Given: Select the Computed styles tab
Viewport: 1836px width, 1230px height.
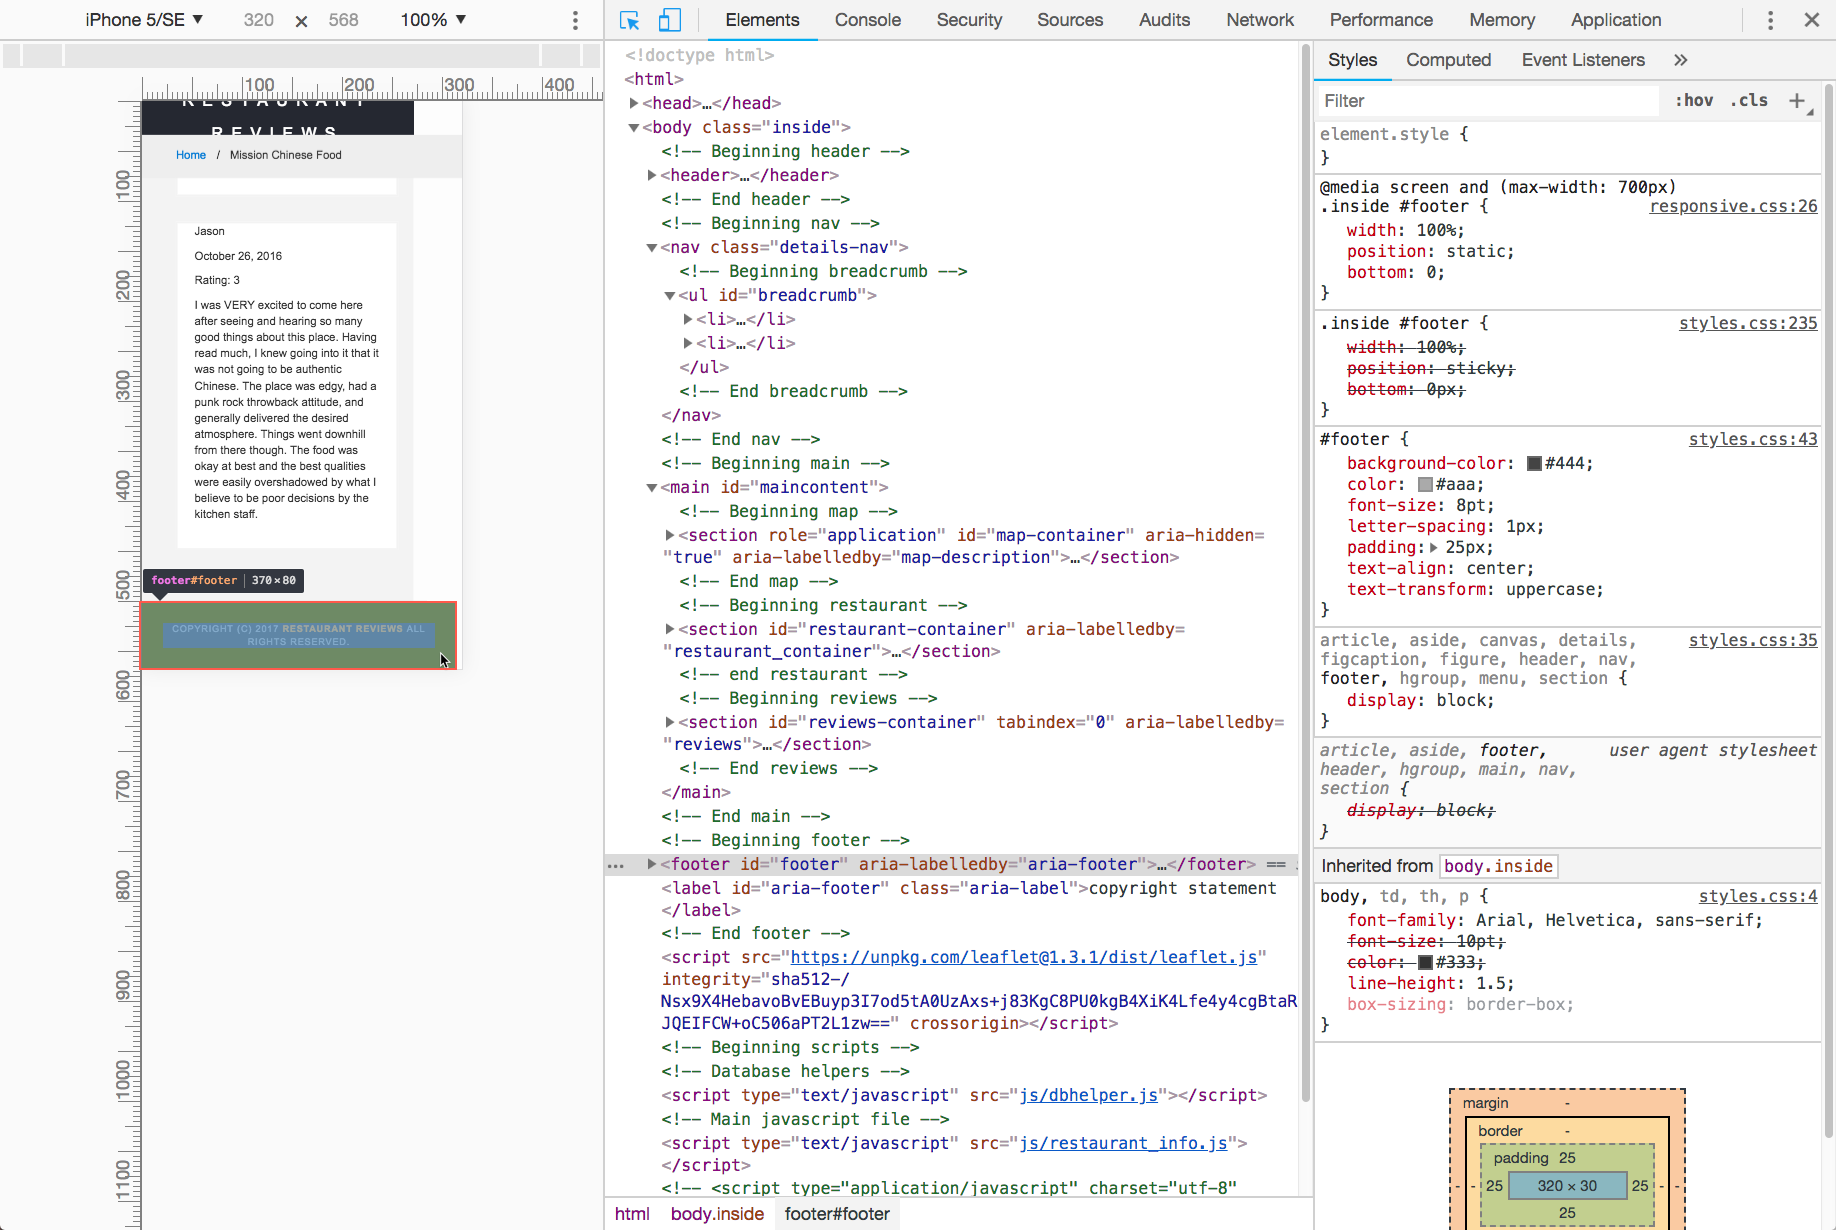Looking at the screenshot, I should click(x=1448, y=60).
